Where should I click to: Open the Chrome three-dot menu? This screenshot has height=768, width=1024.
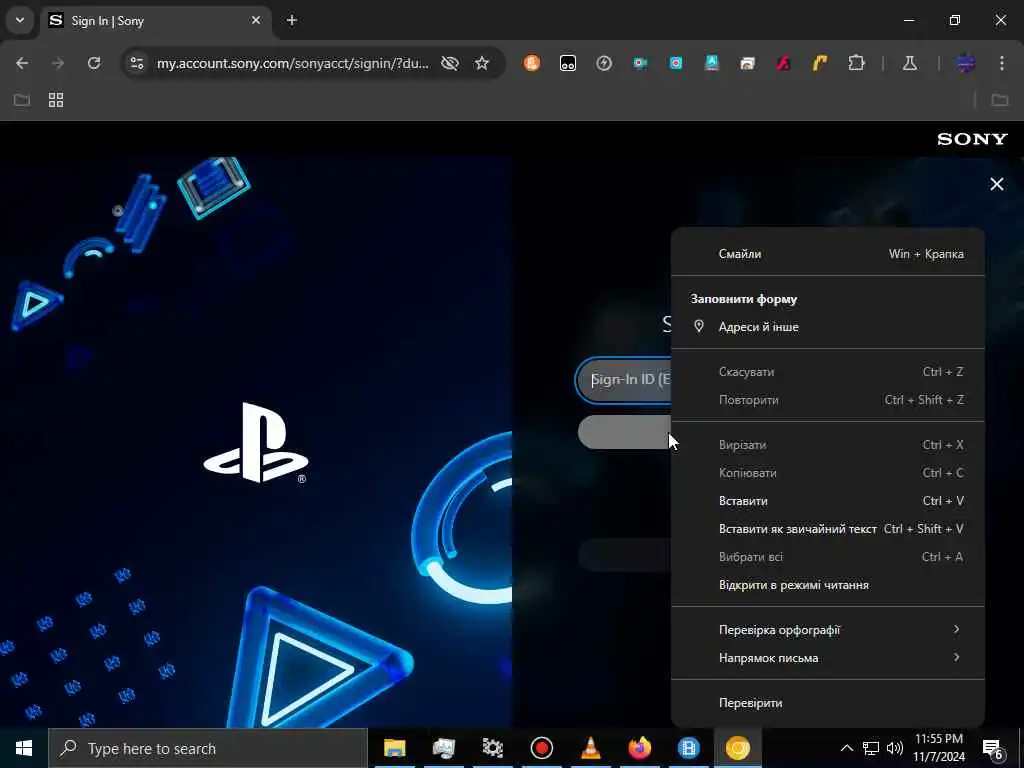tap(1002, 63)
